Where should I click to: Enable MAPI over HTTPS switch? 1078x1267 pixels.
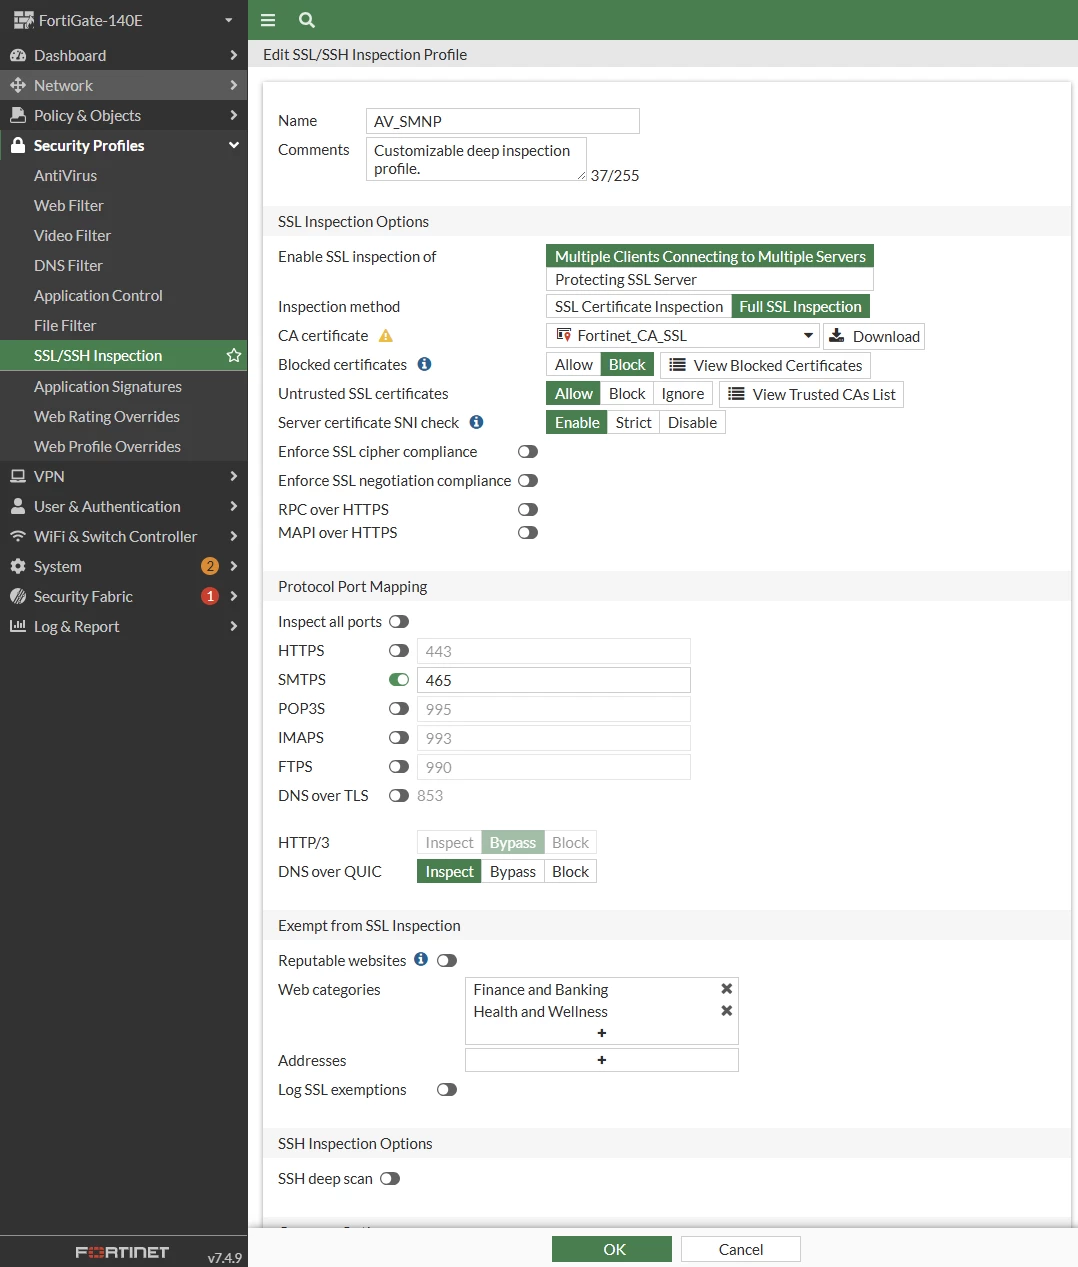tap(528, 533)
